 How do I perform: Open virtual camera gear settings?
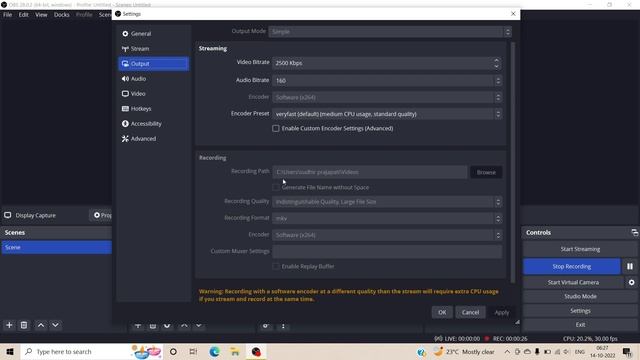tap(631, 282)
